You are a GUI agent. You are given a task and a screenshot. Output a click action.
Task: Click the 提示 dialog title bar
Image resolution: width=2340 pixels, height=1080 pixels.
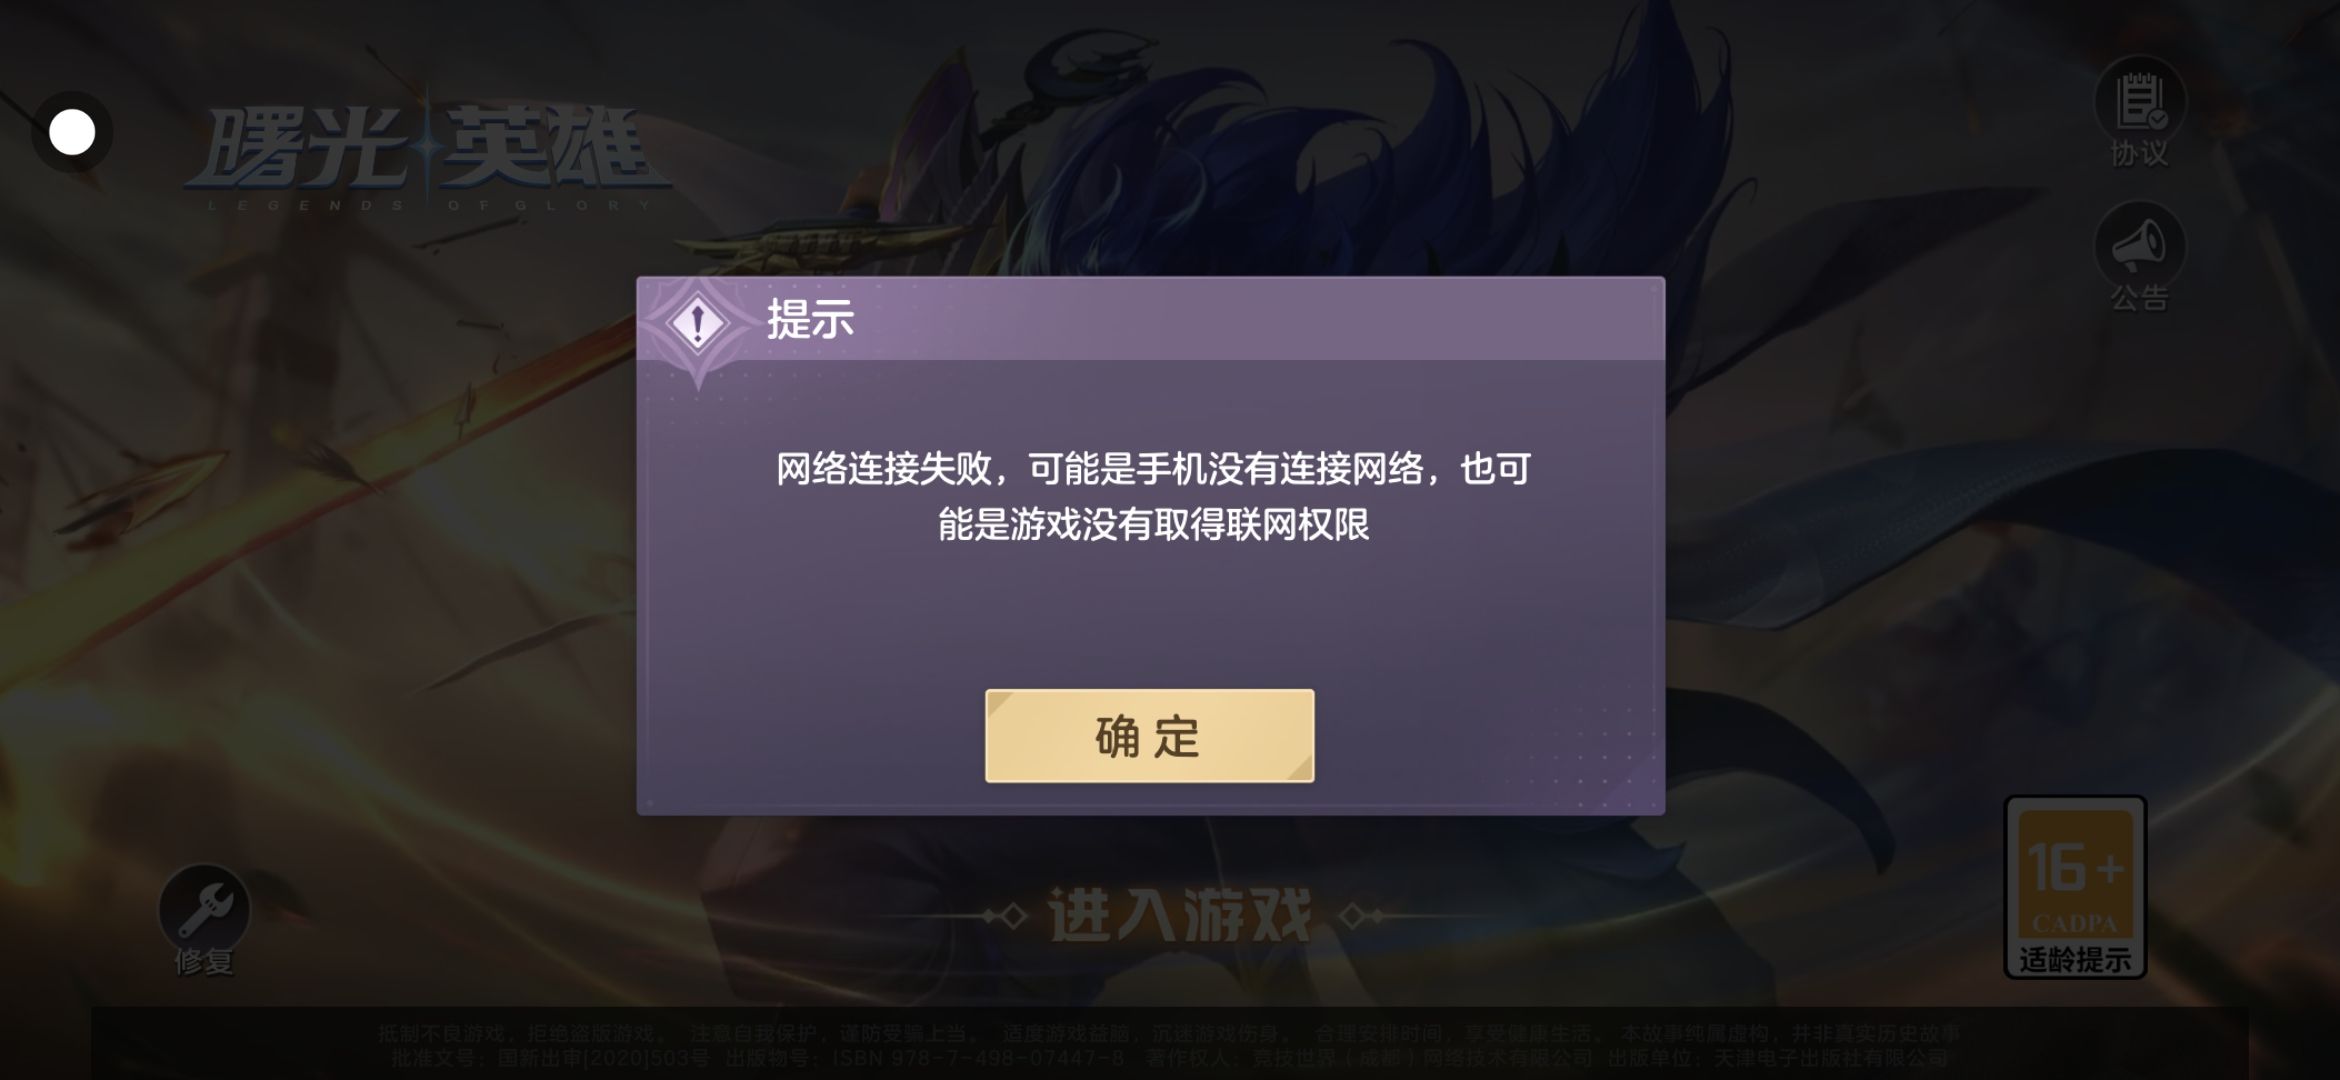coord(1150,319)
